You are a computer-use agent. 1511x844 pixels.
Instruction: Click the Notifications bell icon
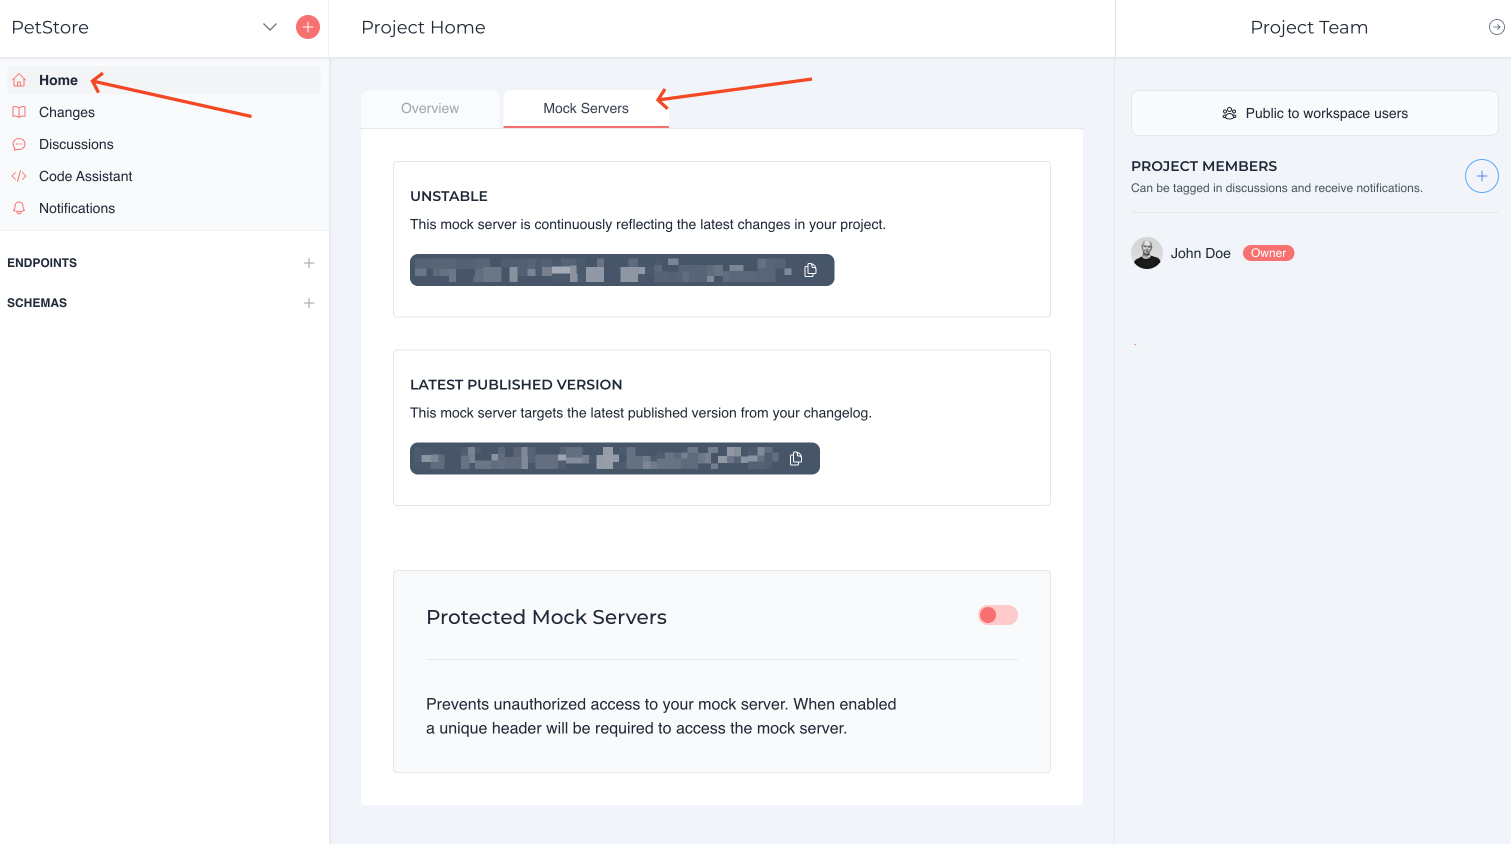[x=19, y=208]
